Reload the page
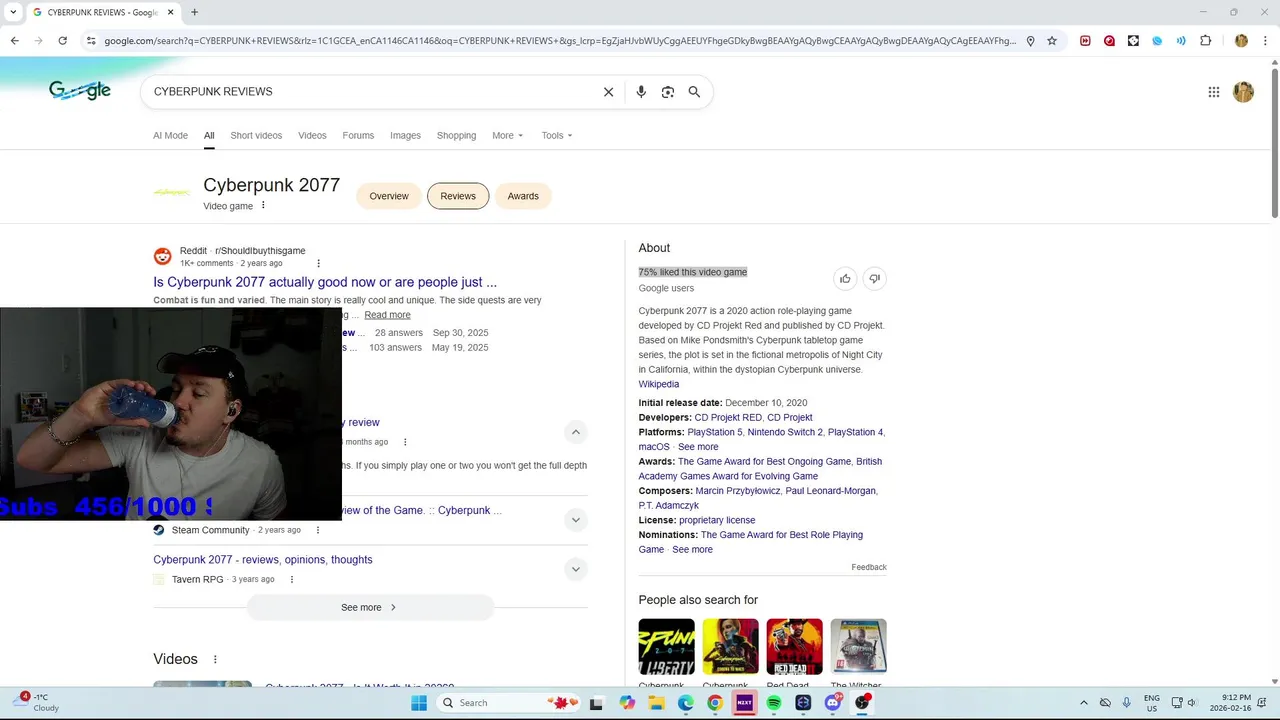 62,41
